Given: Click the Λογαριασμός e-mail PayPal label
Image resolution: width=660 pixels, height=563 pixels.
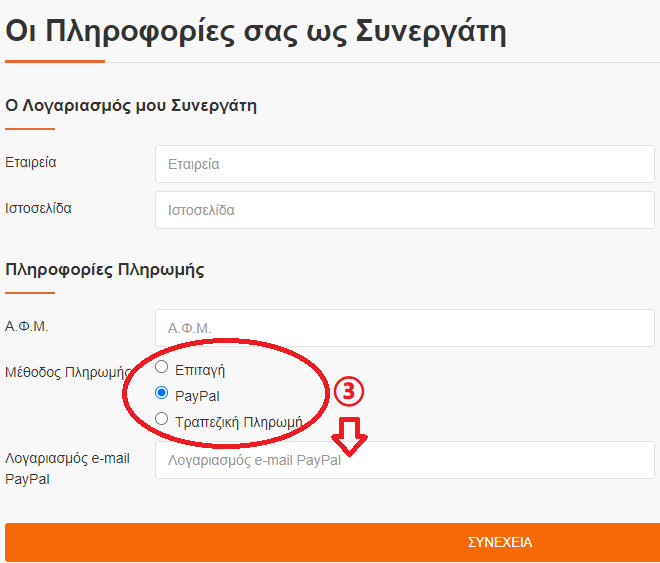Looking at the screenshot, I should pos(67,468).
